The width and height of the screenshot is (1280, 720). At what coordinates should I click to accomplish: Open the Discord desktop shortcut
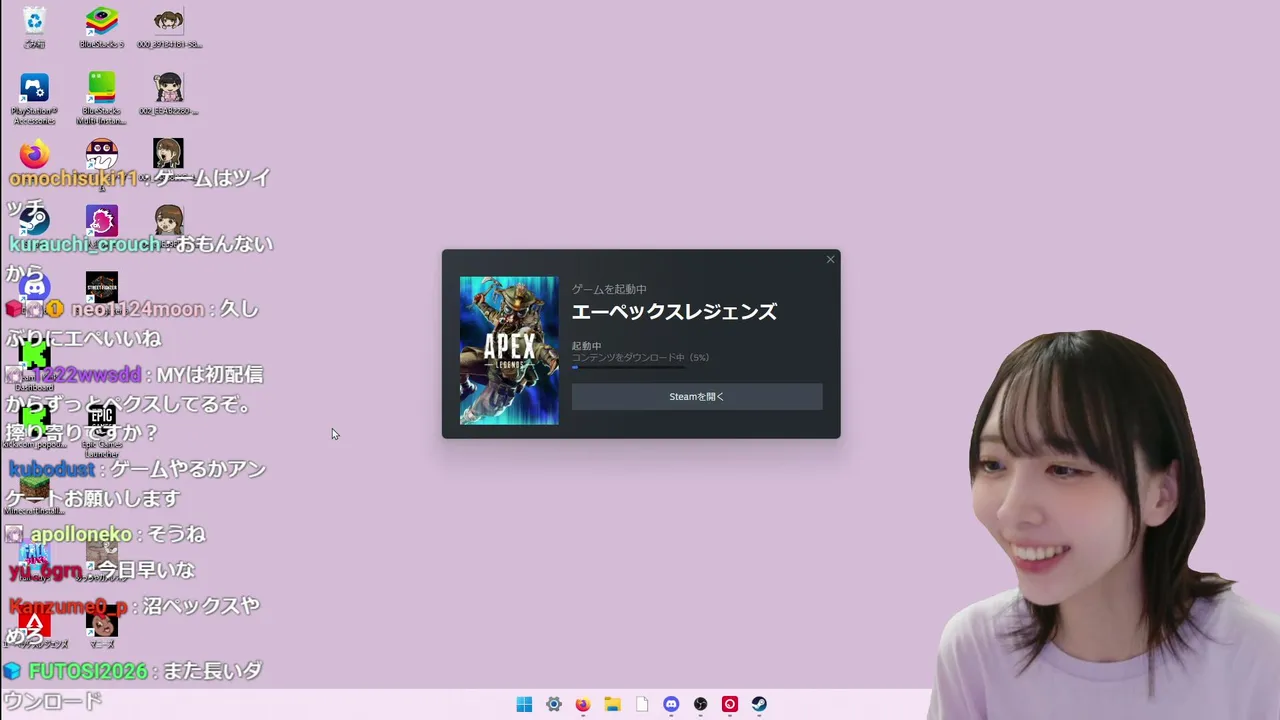pos(34,289)
